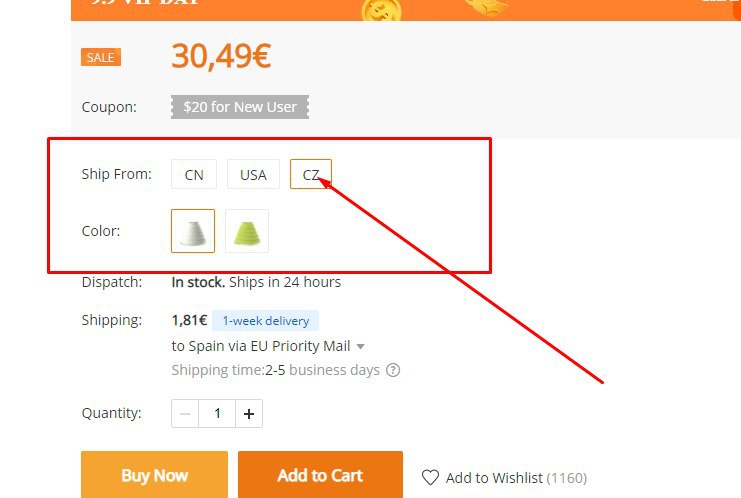741x498 pixels.
Task: Click the Buy Now button
Action: point(155,474)
